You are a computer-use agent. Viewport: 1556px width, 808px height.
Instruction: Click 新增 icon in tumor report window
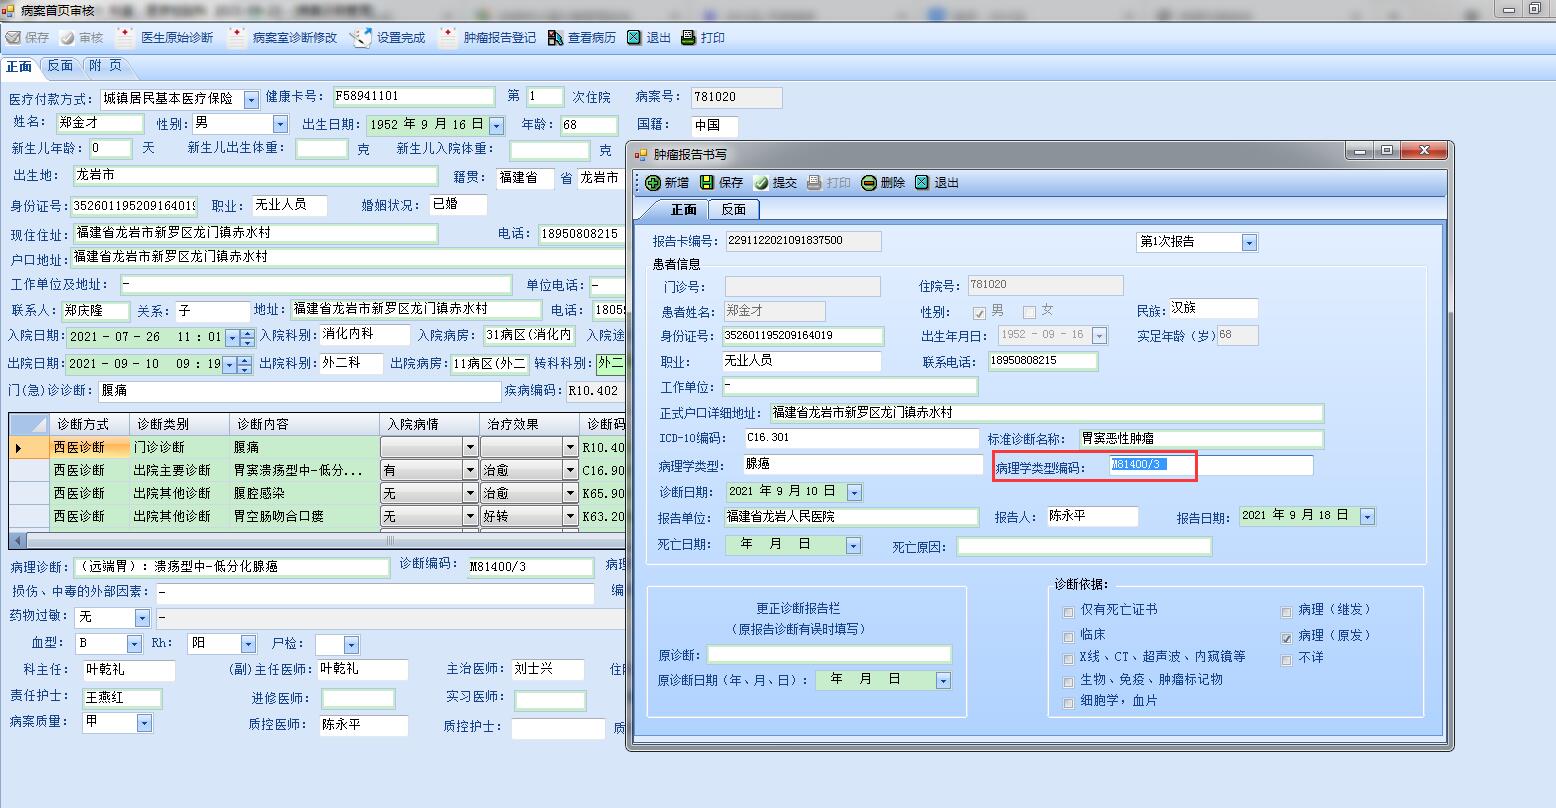[653, 183]
